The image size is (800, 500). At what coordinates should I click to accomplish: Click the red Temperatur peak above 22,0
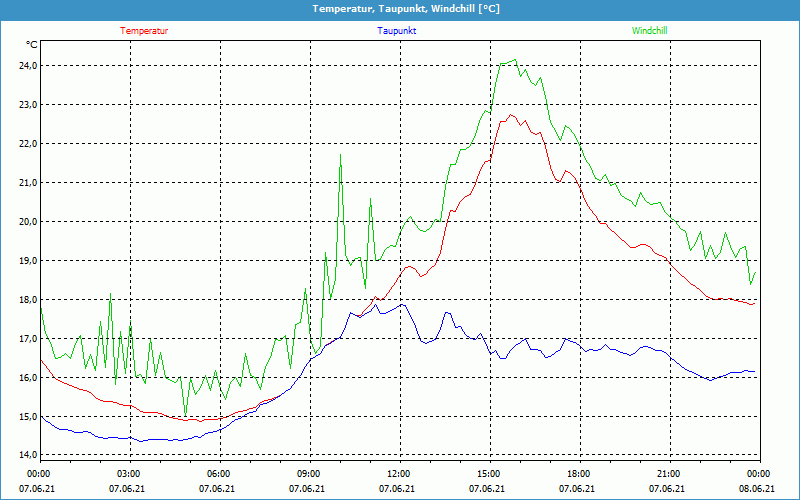511,115
